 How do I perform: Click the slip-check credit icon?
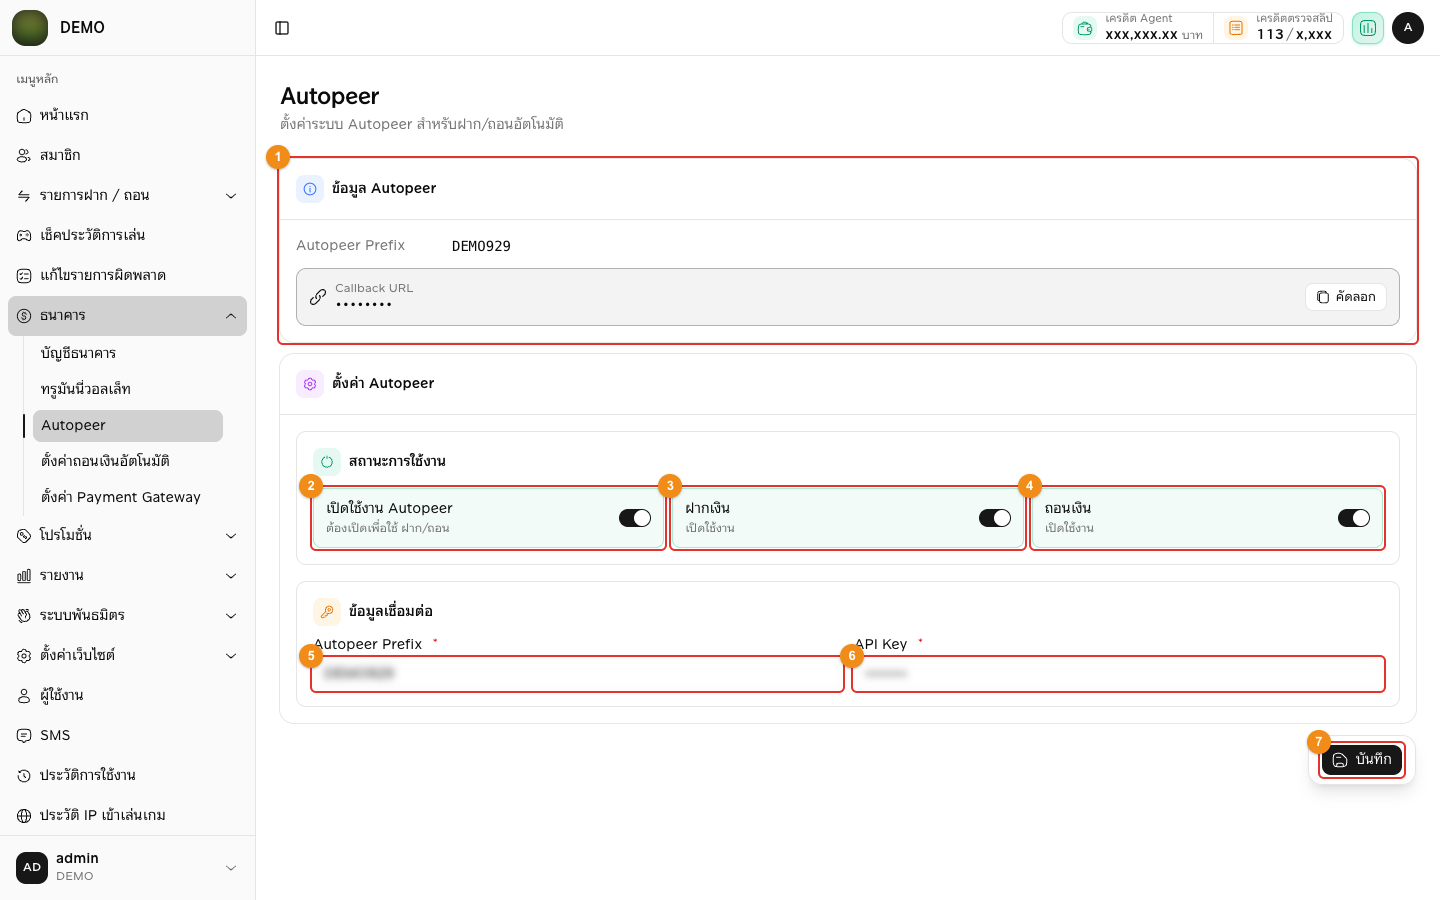pos(1236,28)
